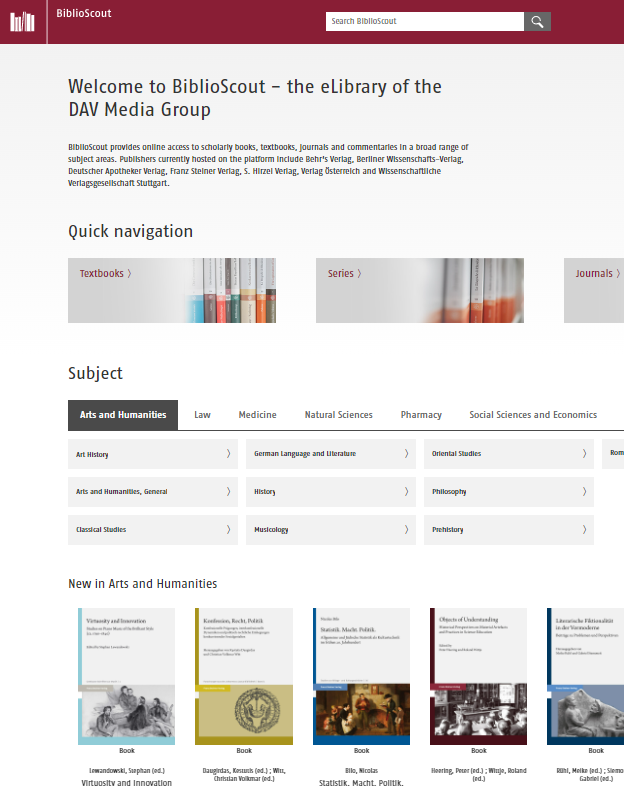
Task: Open the Musicology subject
Action: coord(331,530)
